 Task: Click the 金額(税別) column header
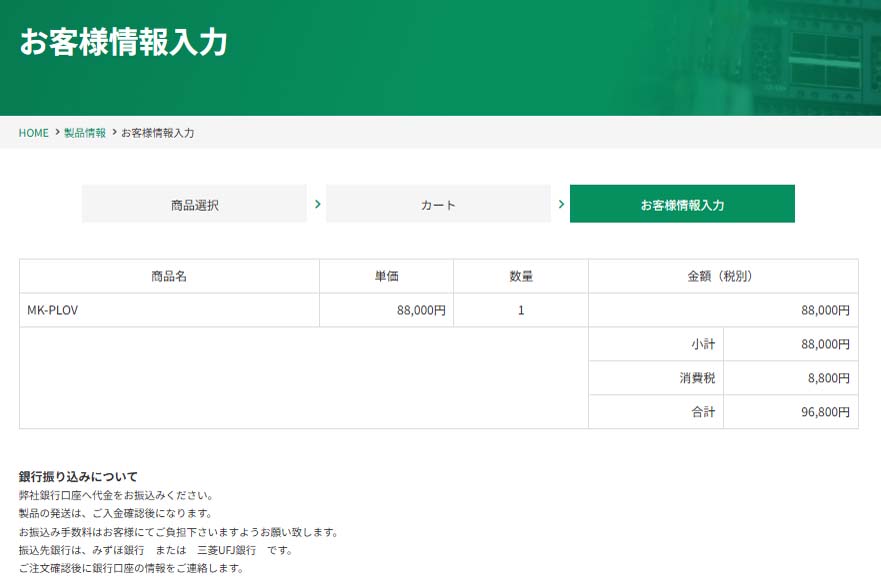pos(722,276)
